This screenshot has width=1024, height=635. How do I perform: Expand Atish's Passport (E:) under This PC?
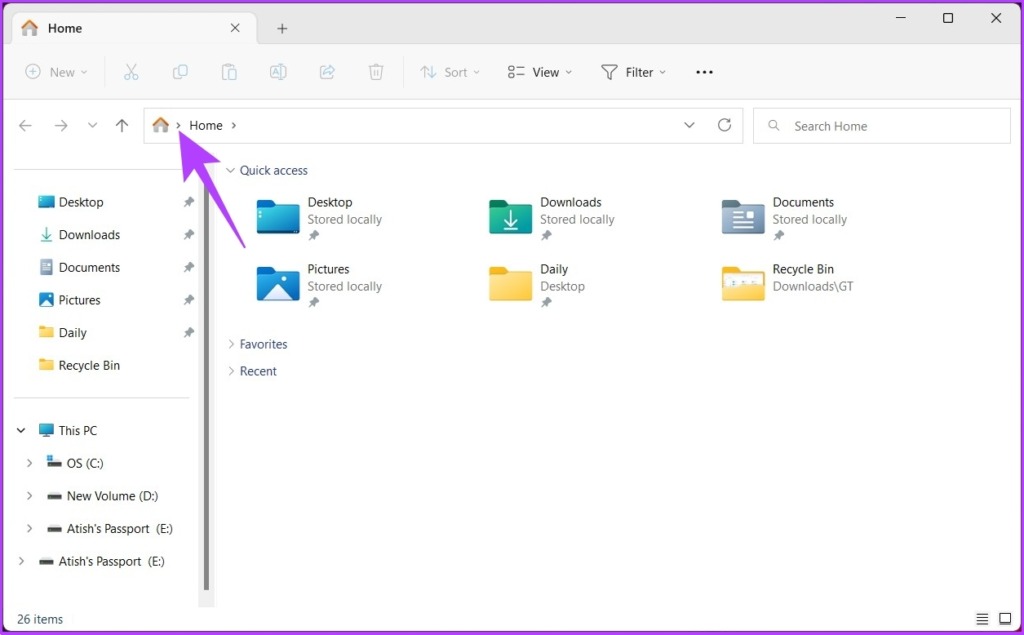click(29, 529)
